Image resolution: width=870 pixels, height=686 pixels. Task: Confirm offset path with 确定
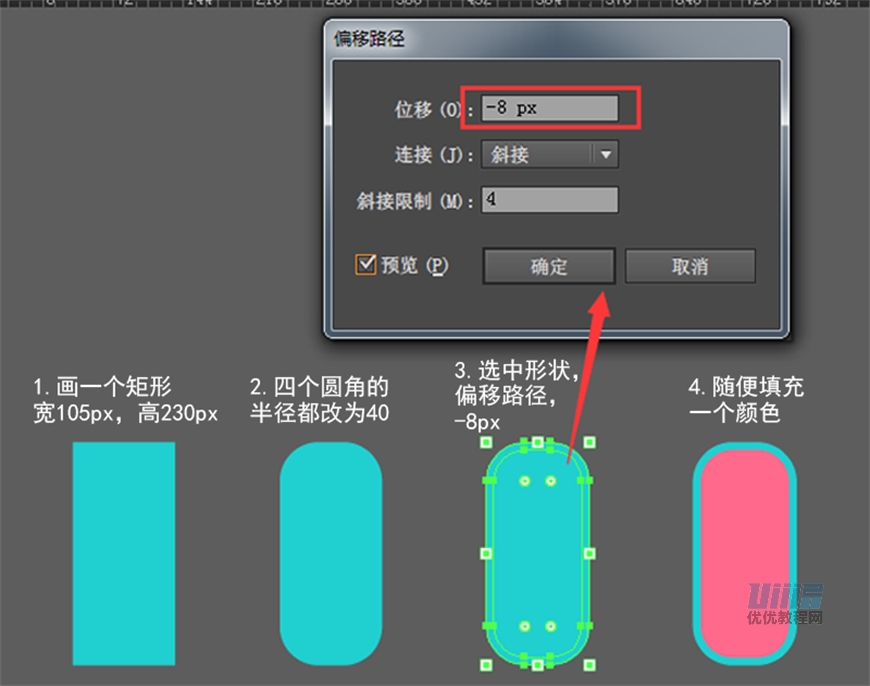tap(548, 266)
